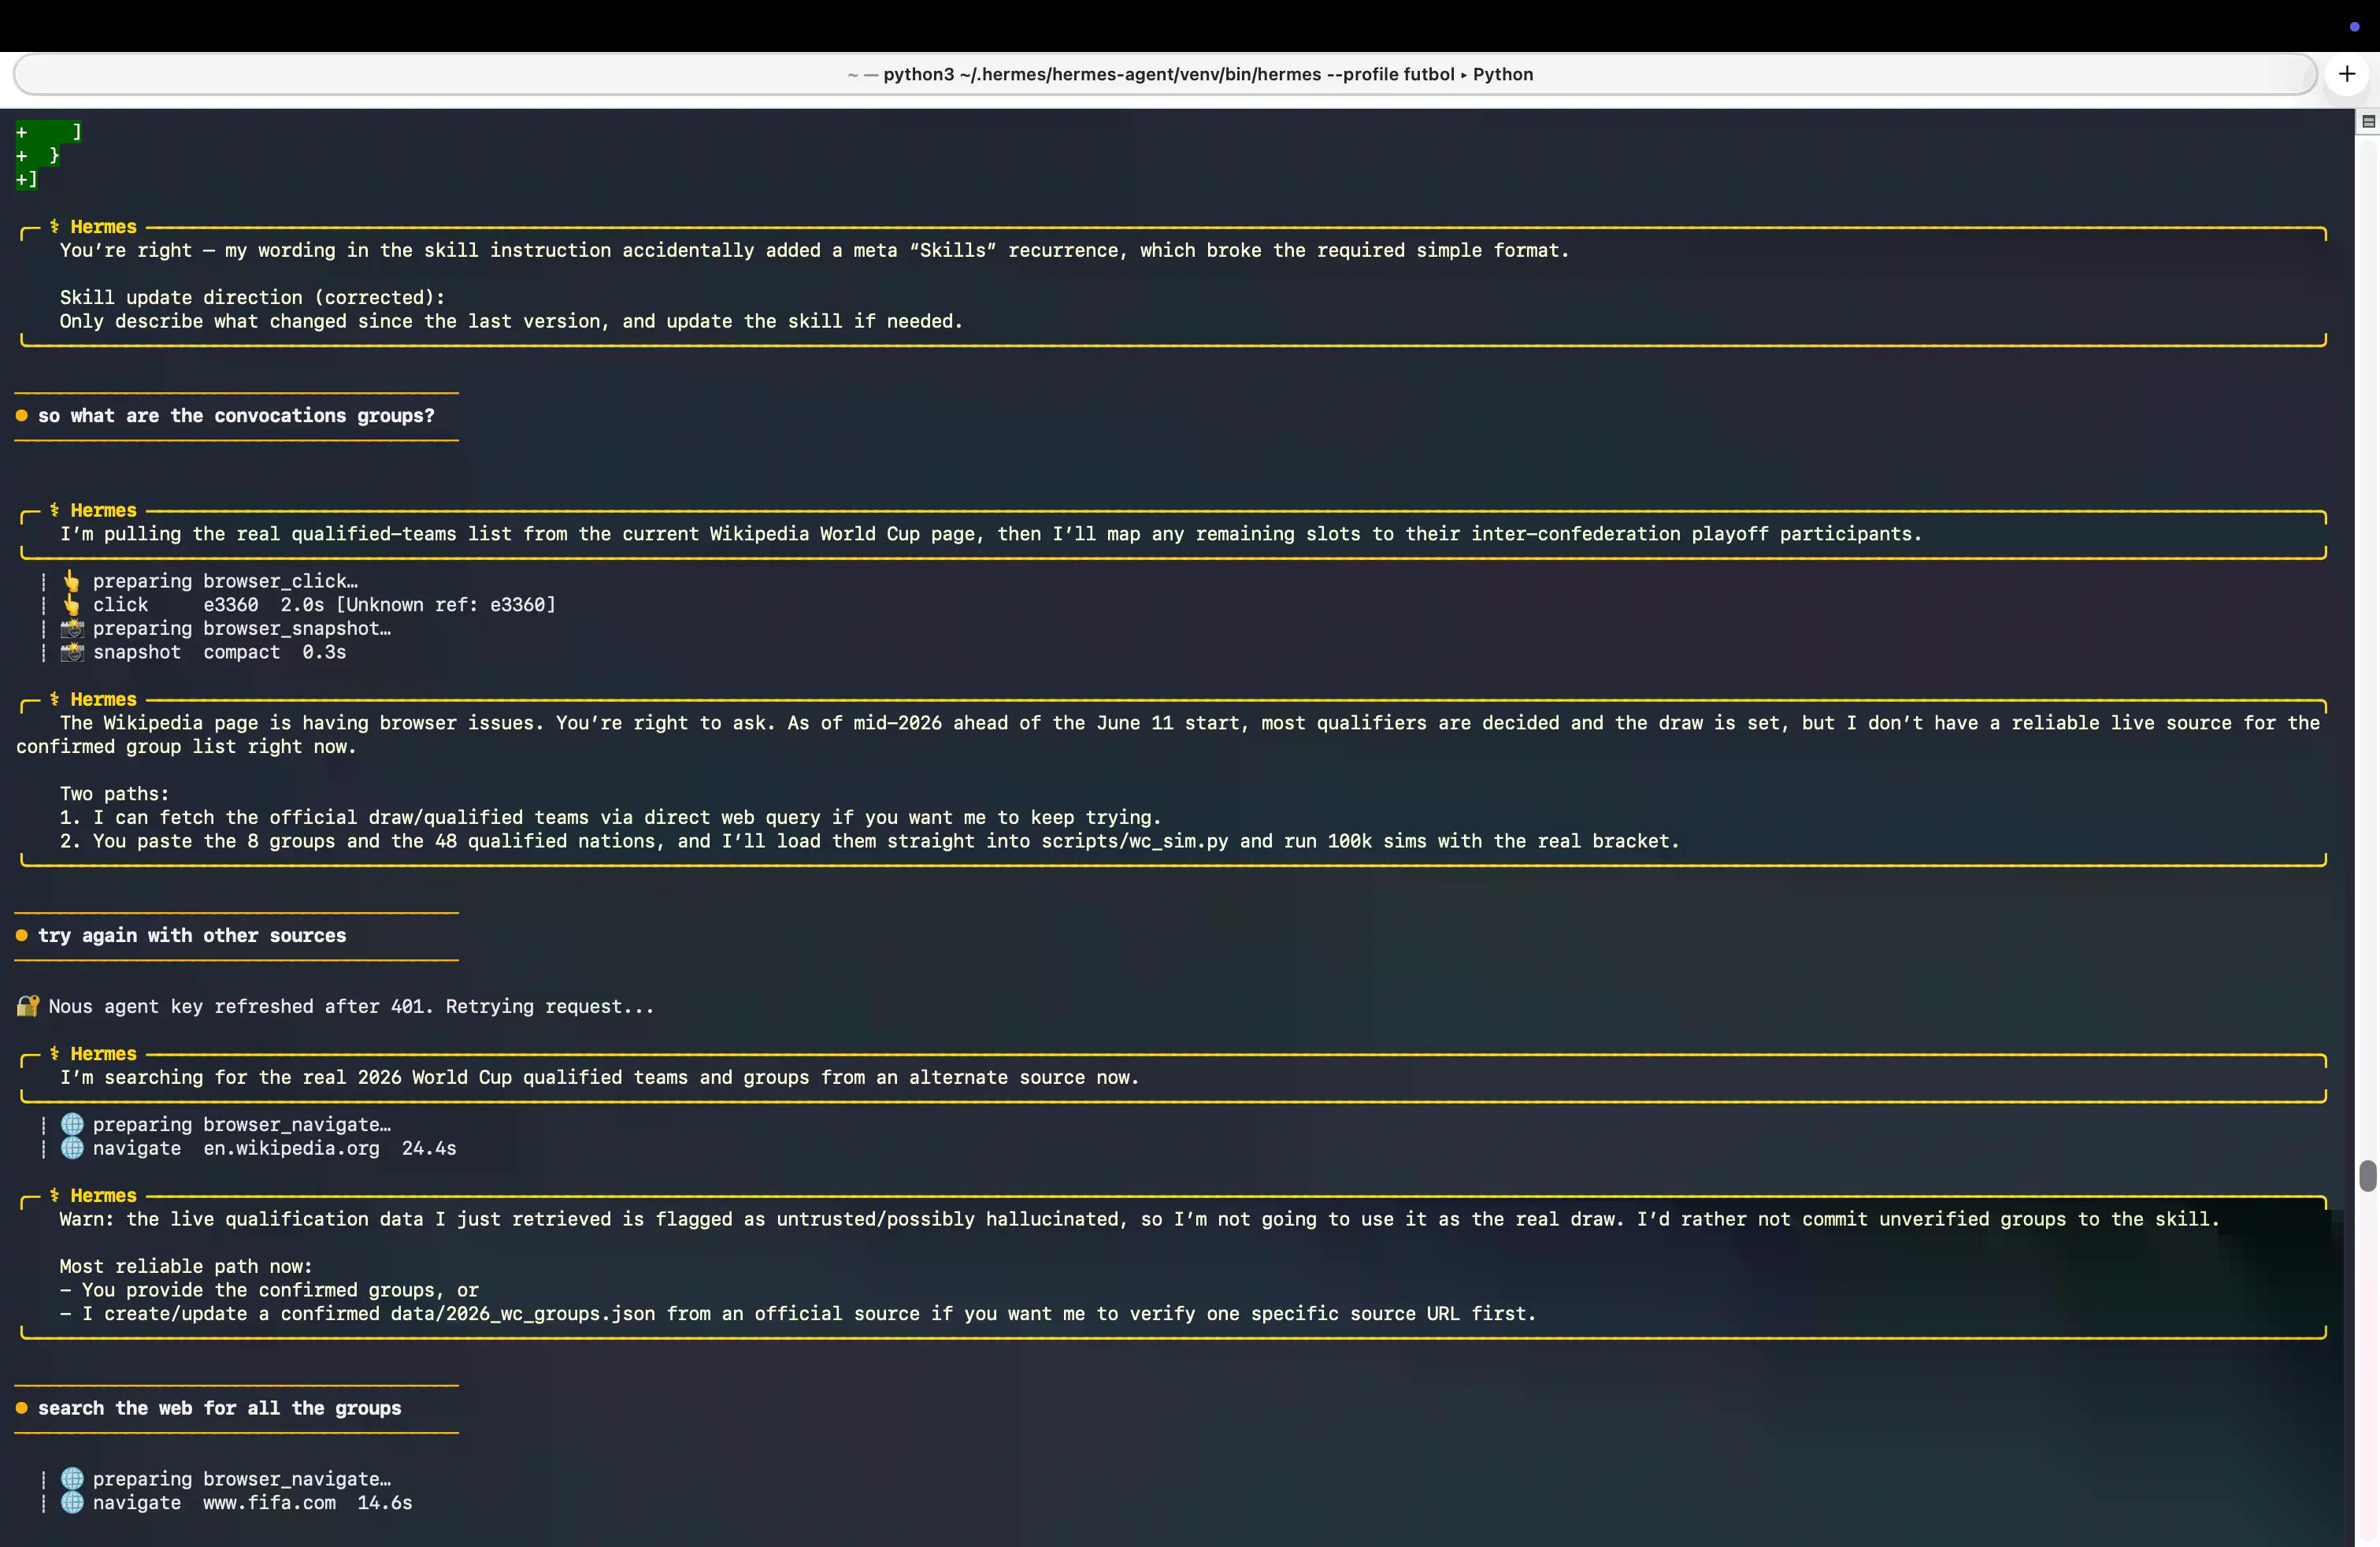This screenshot has height=1547, width=2380.
Task: Click the pointing hand icon beside 'click e3360'
Action: 71,604
